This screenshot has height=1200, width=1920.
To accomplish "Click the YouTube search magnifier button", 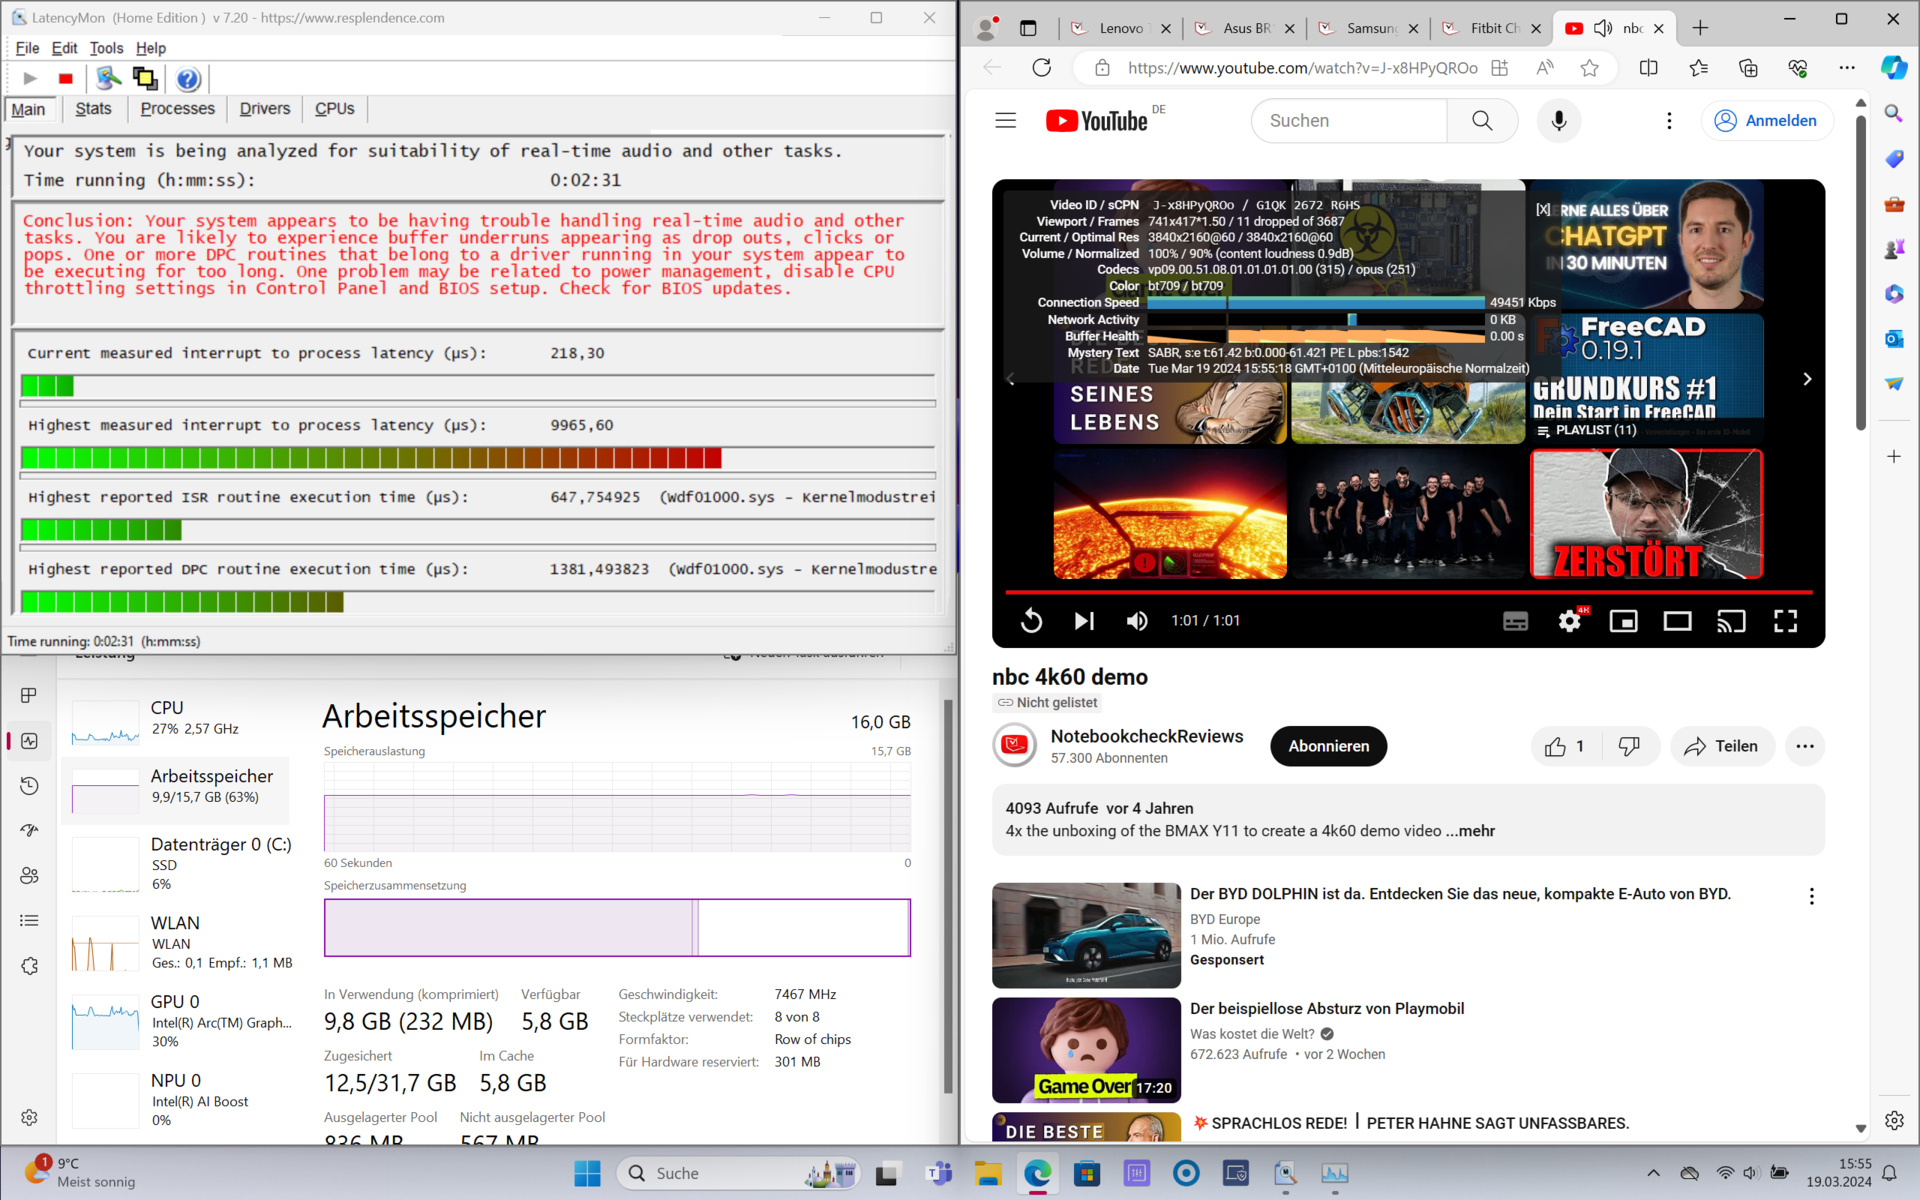I will click(x=1482, y=121).
